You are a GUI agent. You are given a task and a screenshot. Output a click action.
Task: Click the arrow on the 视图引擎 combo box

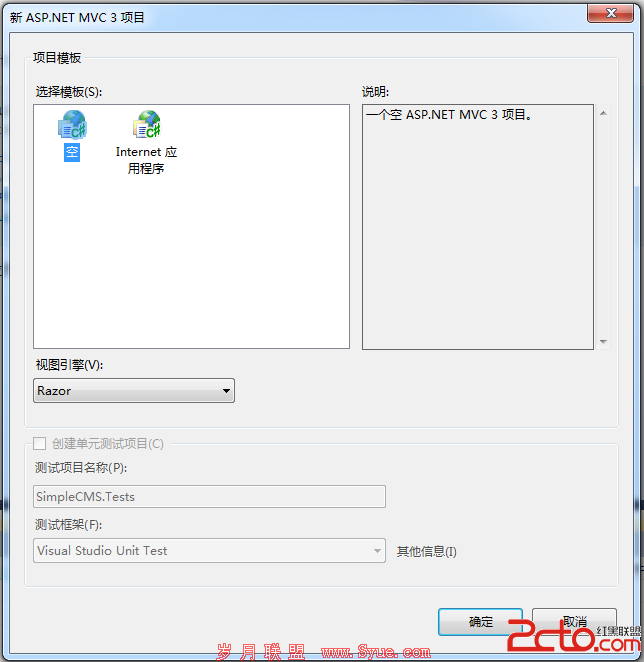226,391
